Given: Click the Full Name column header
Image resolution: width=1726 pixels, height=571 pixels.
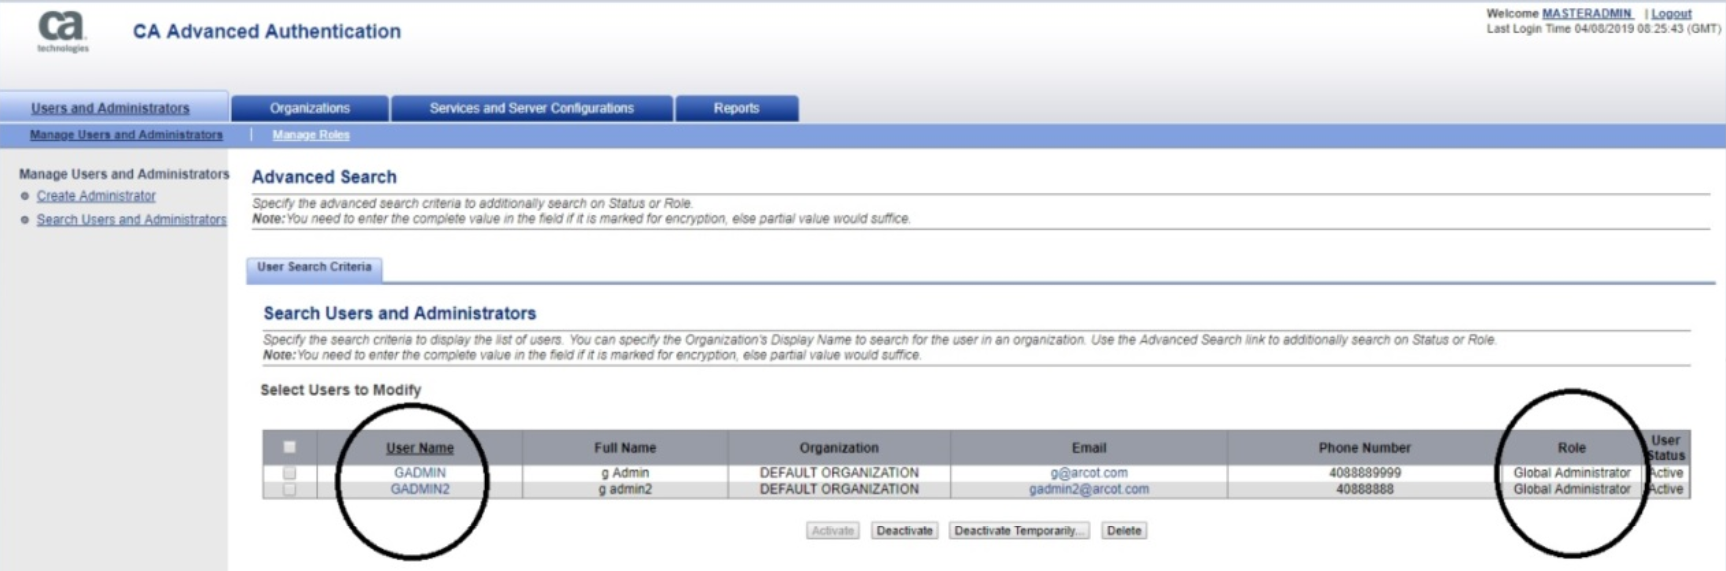Looking at the screenshot, I should click(625, 448).
